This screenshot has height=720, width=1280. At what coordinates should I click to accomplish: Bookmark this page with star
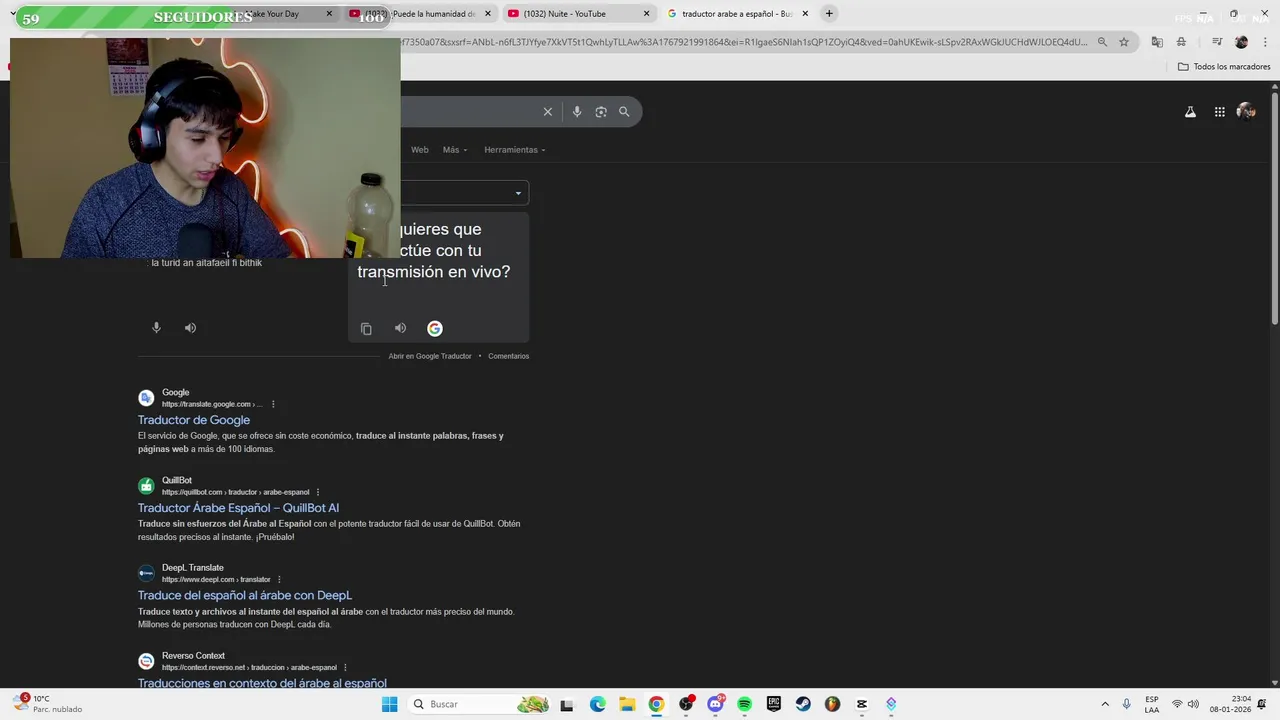[1124, 42]
